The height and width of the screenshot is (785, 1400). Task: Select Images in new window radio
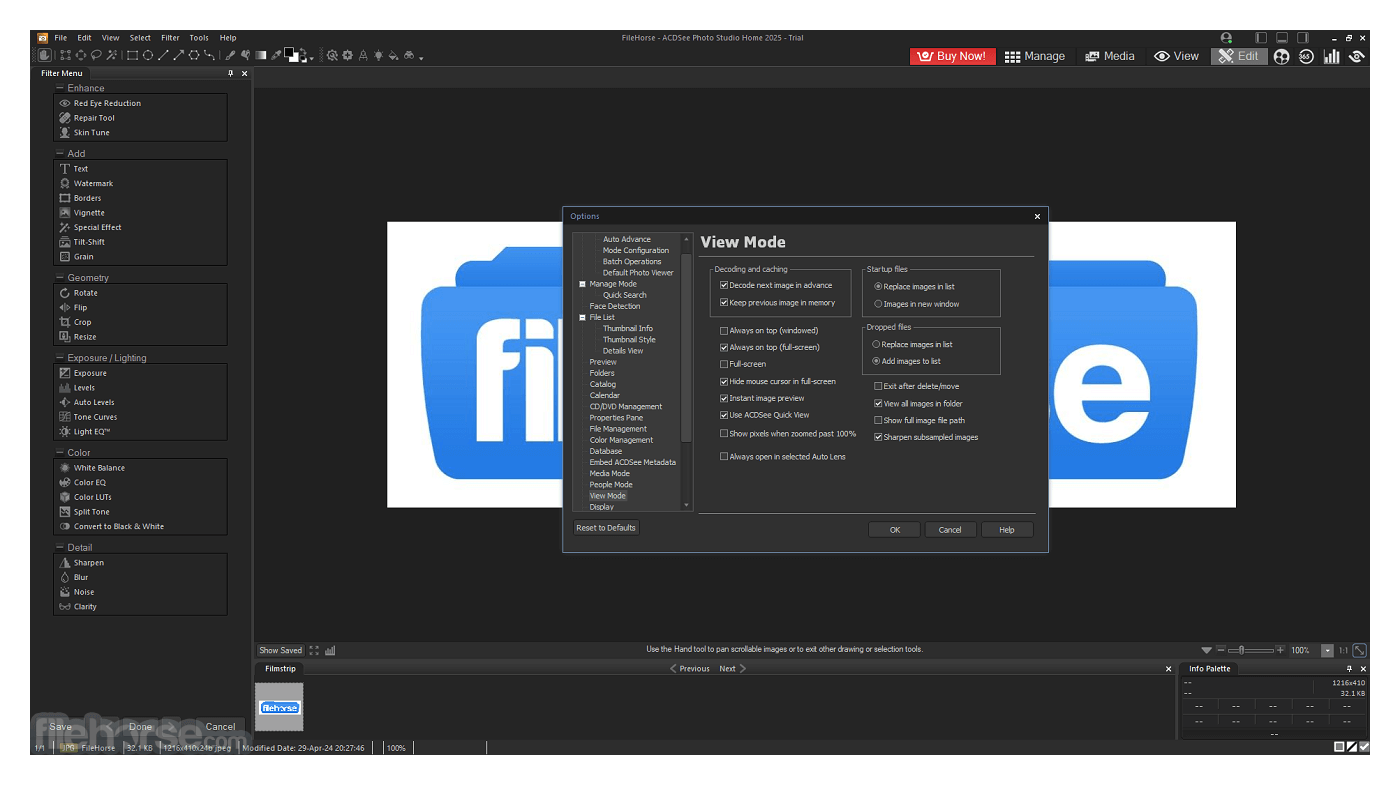(878, 304)
